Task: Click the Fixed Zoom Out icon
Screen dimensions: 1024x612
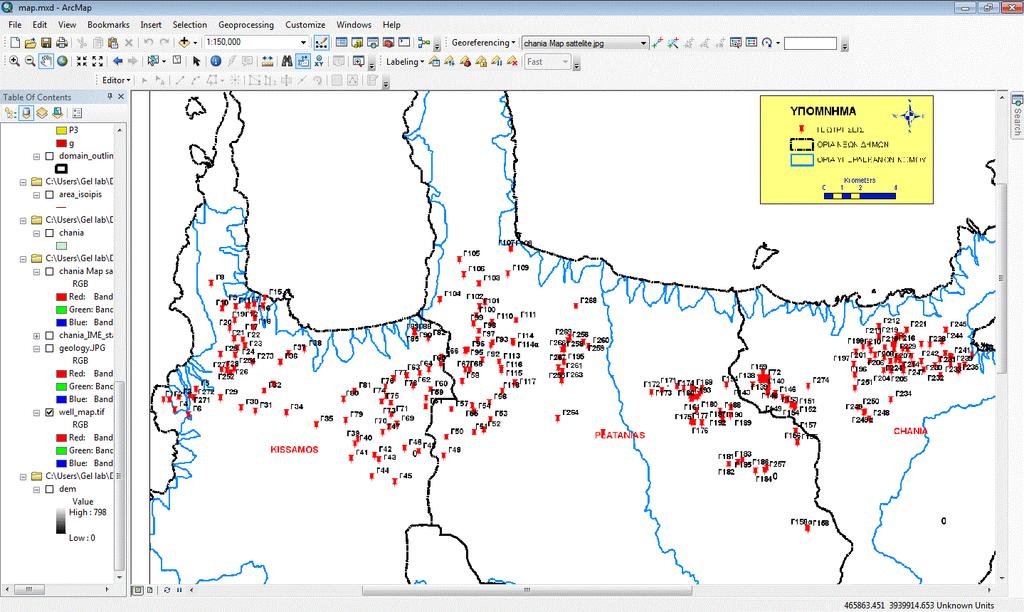Action: [x=97, y=61]
